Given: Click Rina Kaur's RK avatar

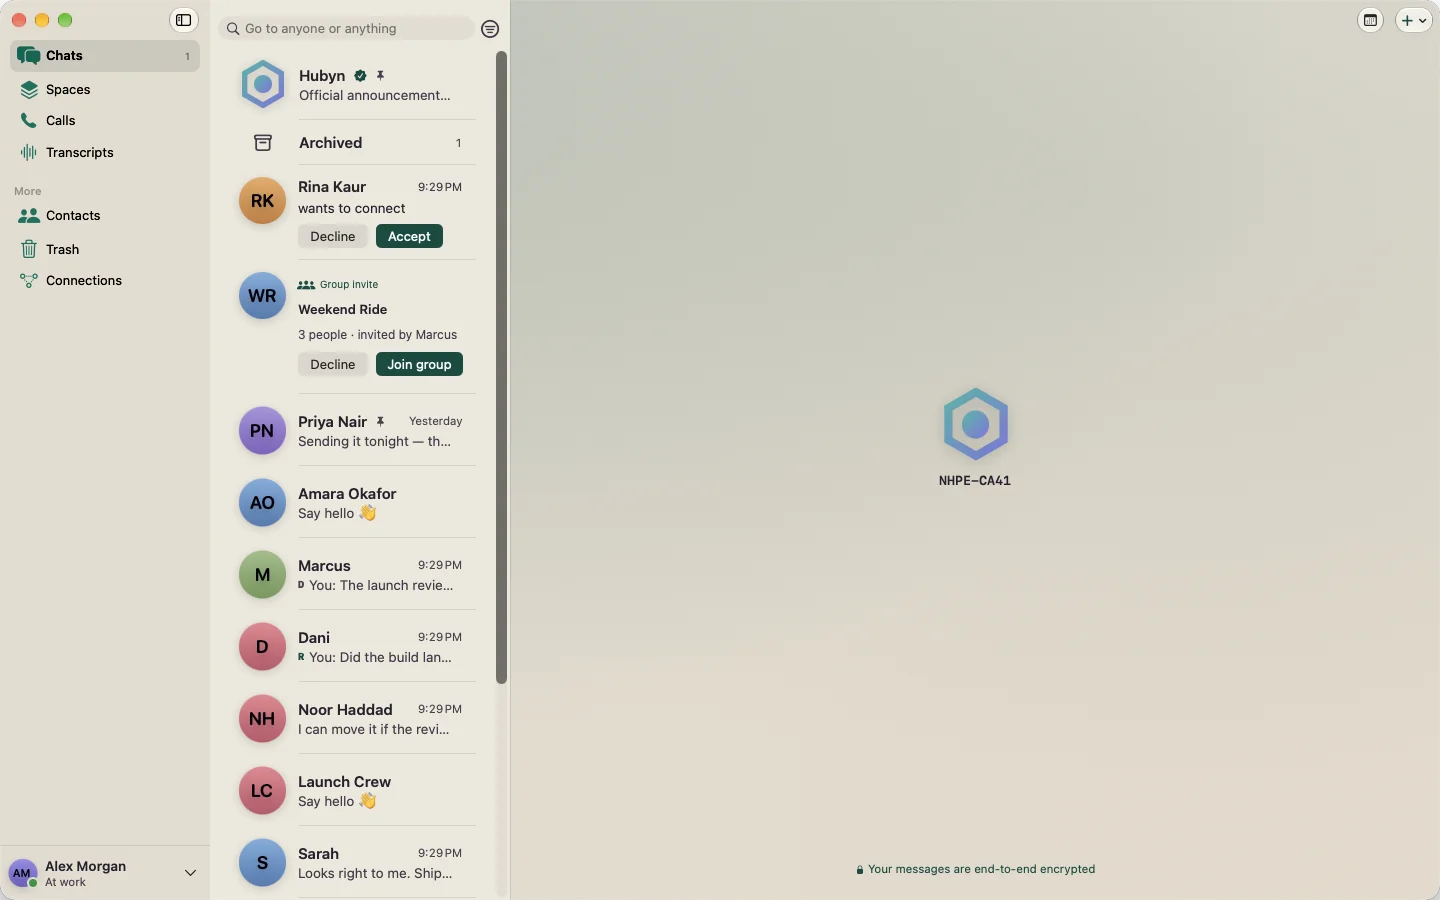Looking at the screenshot, I should pos(262,200).
